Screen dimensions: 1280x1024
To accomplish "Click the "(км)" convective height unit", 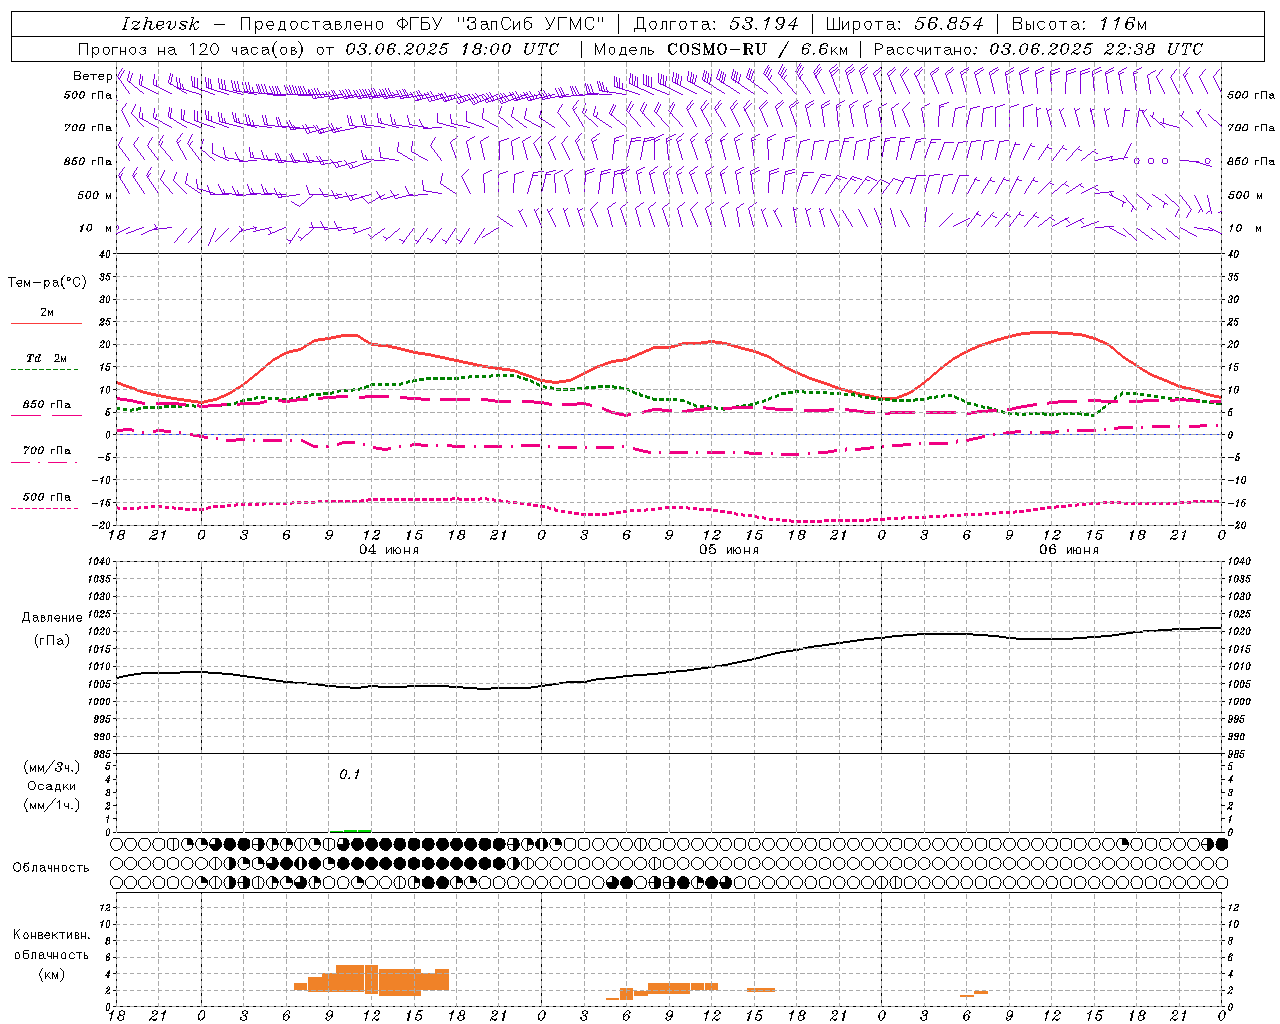I will (x=51, y=974).
